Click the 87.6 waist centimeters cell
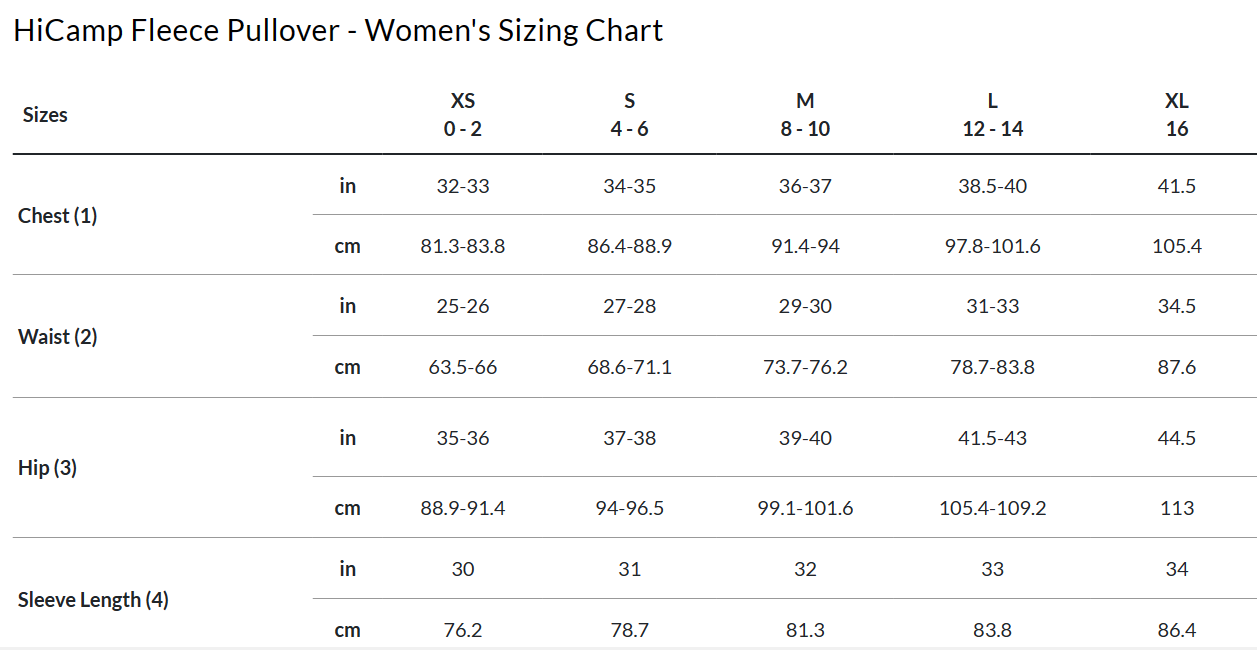Screen dimensions: 1257x650 tap(1177, 367)
